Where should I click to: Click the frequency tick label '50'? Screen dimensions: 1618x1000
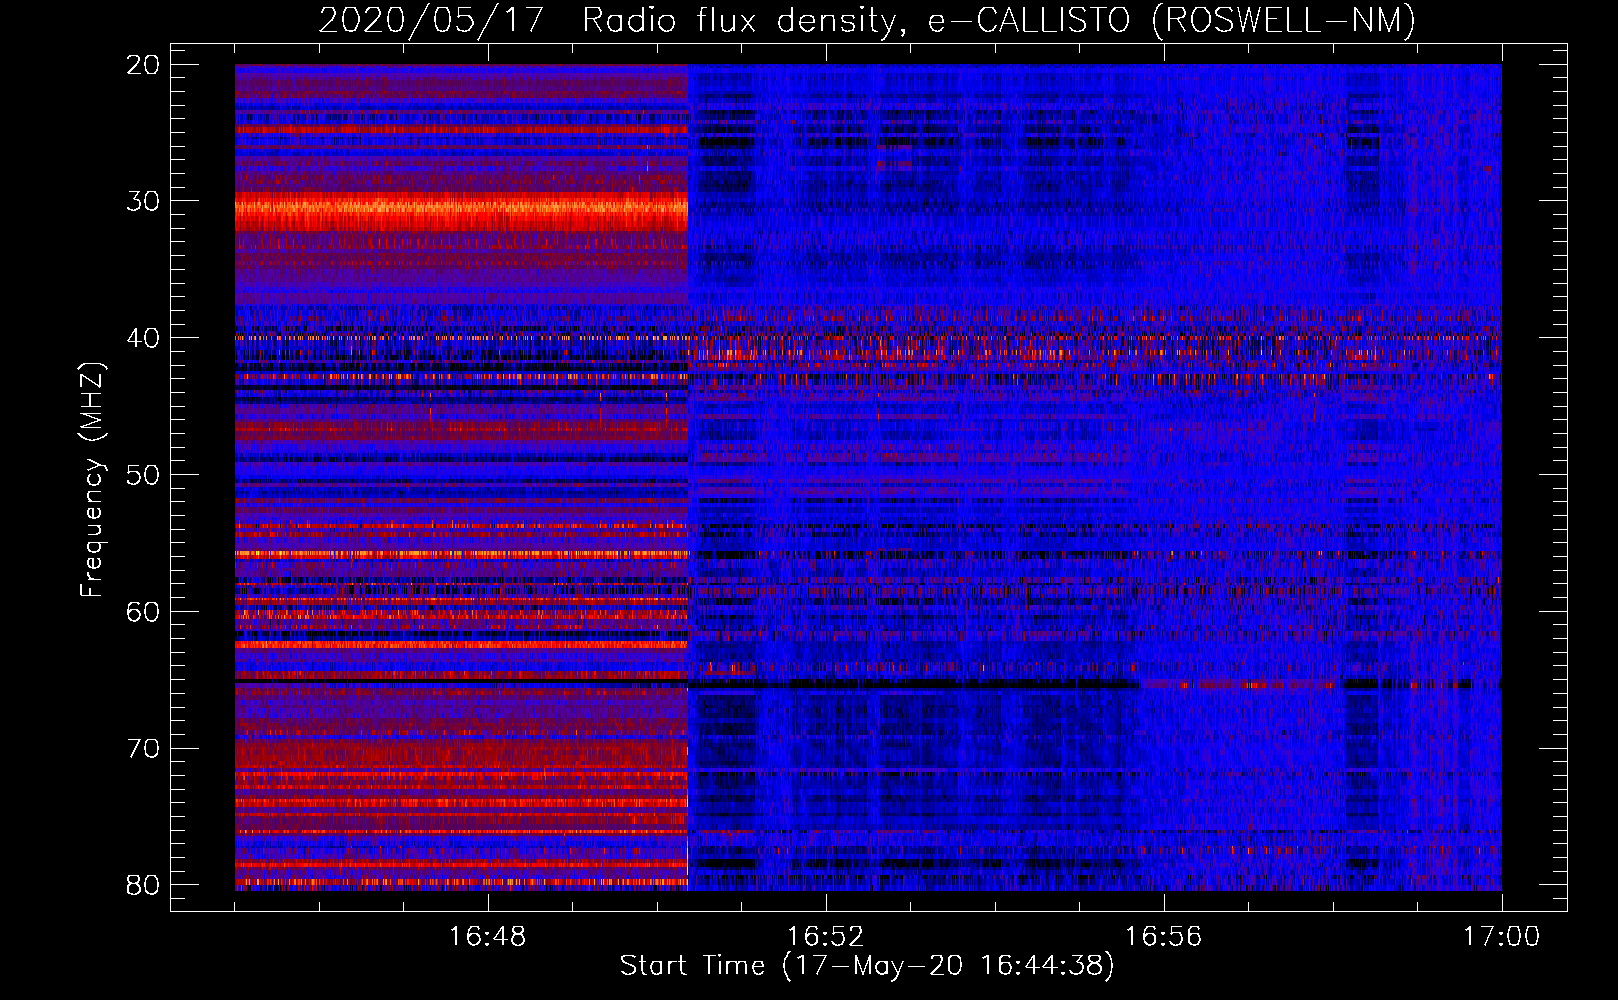coord(144,475)
